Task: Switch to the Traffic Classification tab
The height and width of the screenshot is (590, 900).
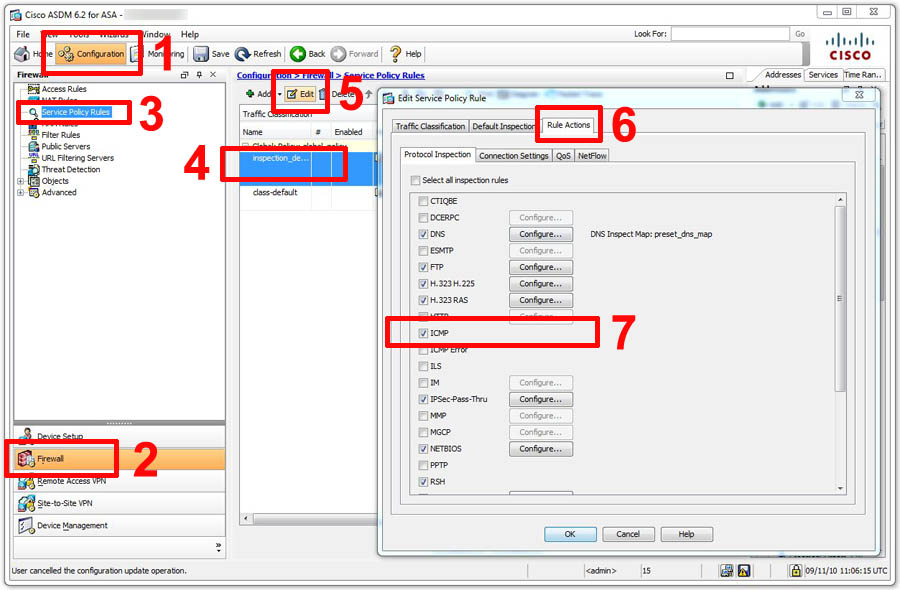Action: (430, 126)
